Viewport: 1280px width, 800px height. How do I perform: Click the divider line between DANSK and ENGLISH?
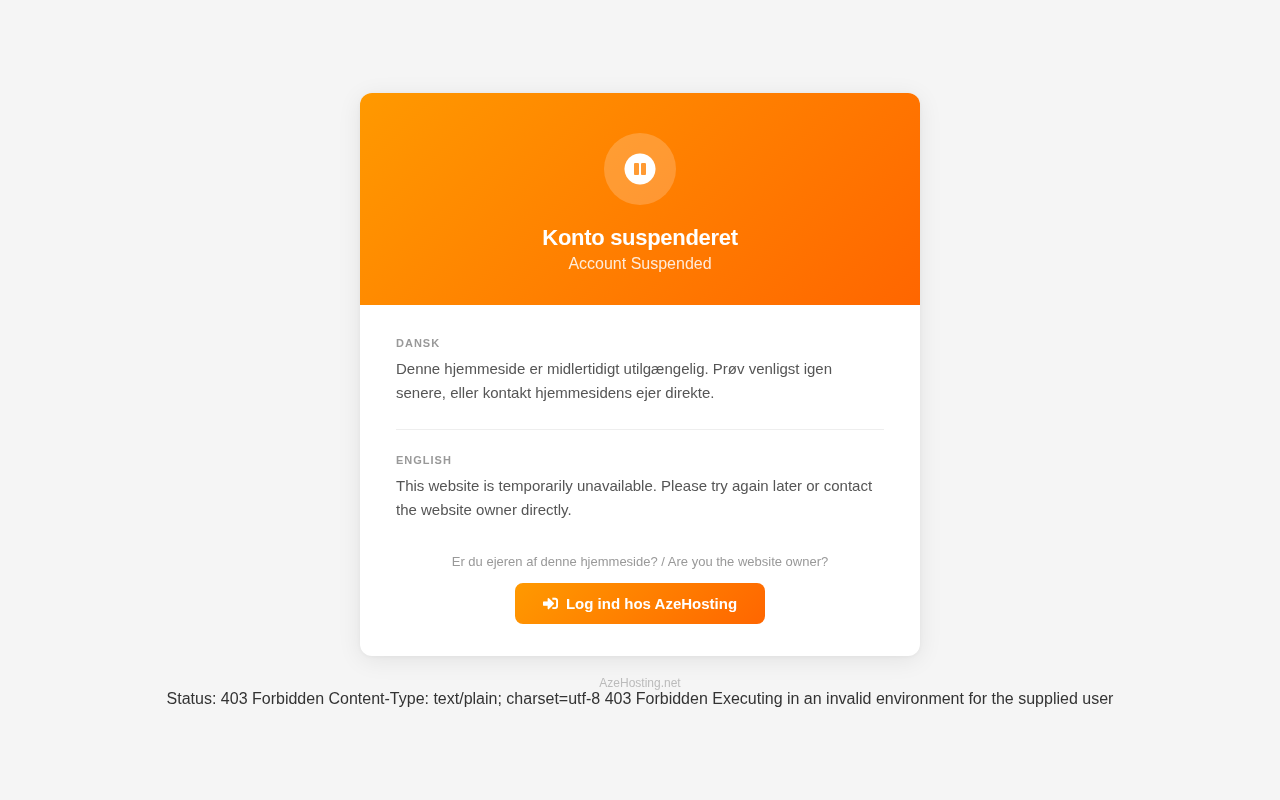click(640, 430)
